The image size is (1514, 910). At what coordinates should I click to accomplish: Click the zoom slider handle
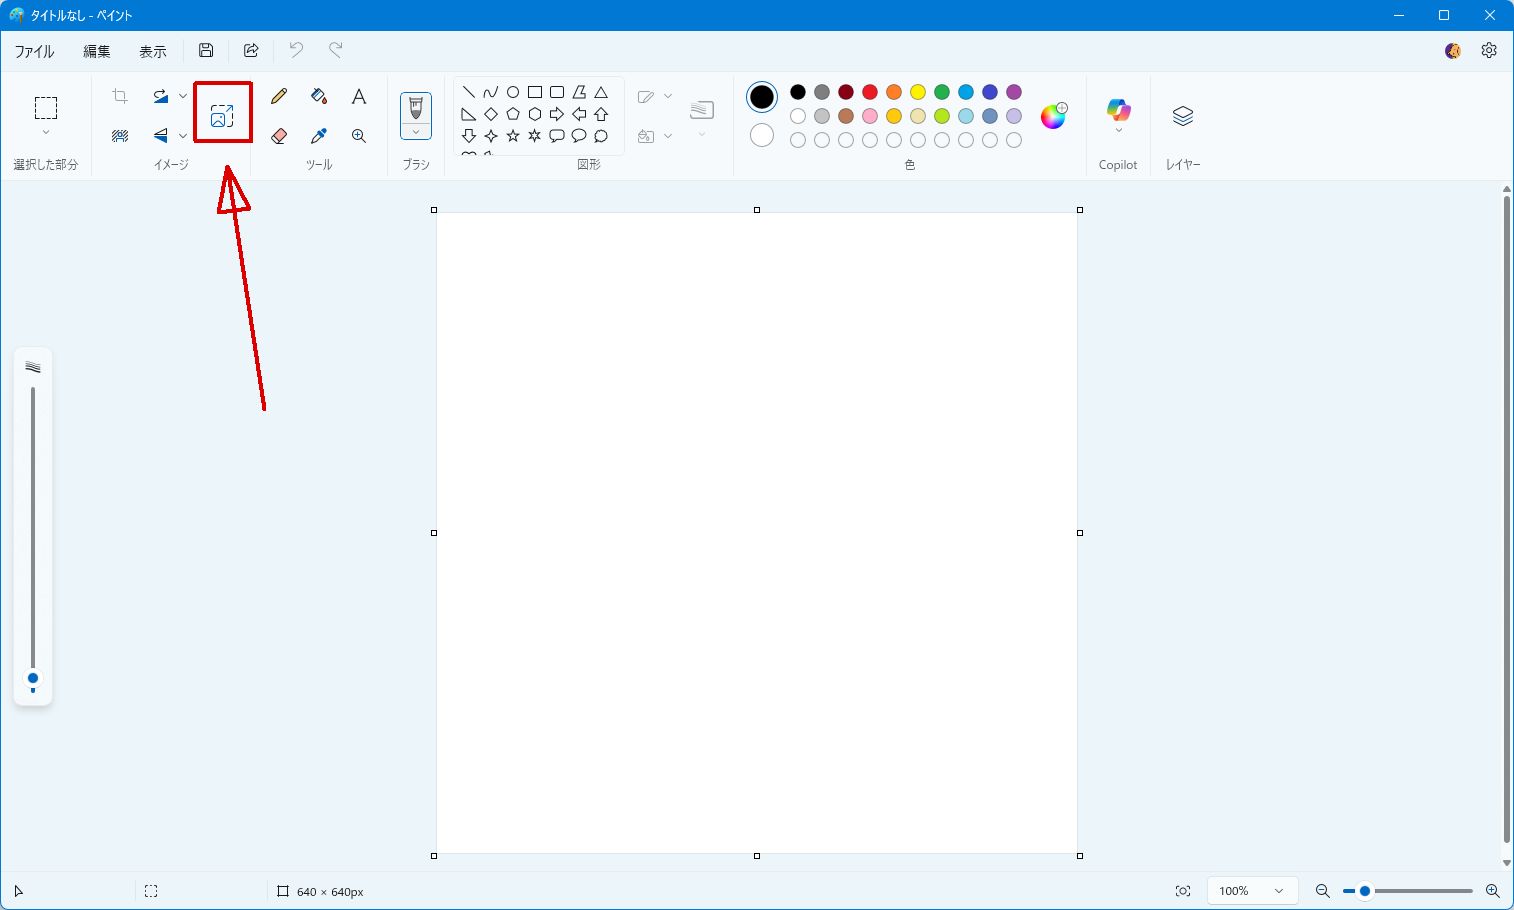tap(1364, 891)
